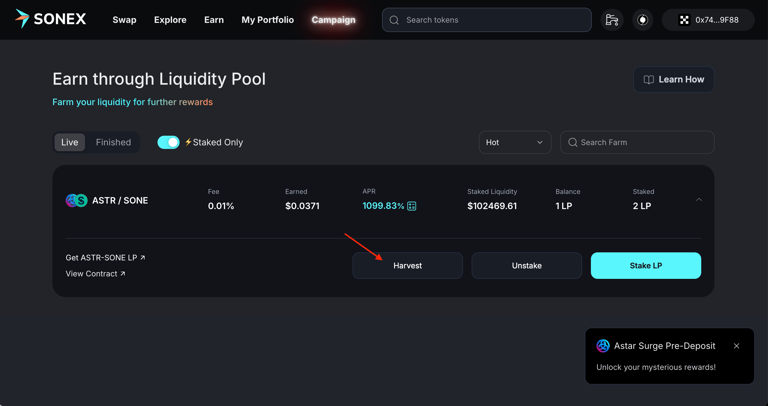The height and width of the screenshot is (406, 768).
Task: Click the ASTR / SONE token pair icon
Action: [76, 200]
